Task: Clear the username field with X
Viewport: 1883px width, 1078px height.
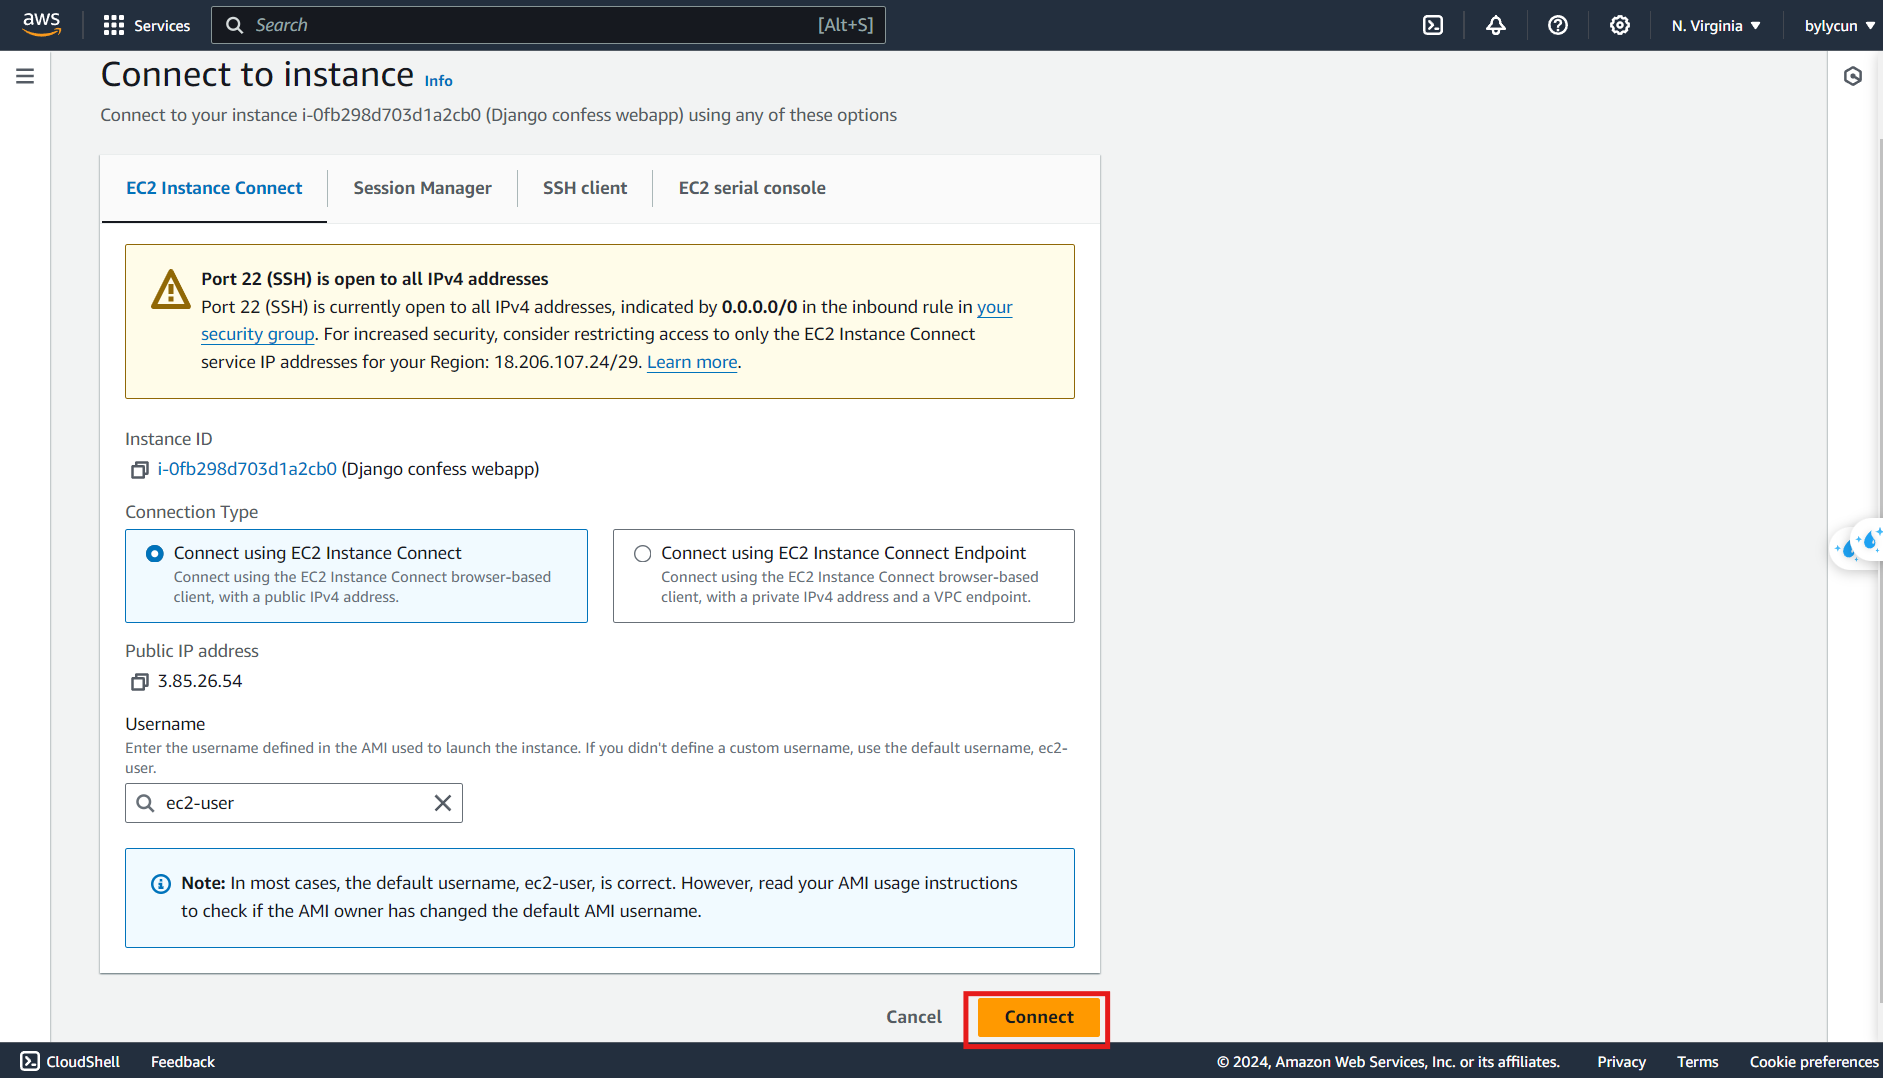Action: (443, 803)
